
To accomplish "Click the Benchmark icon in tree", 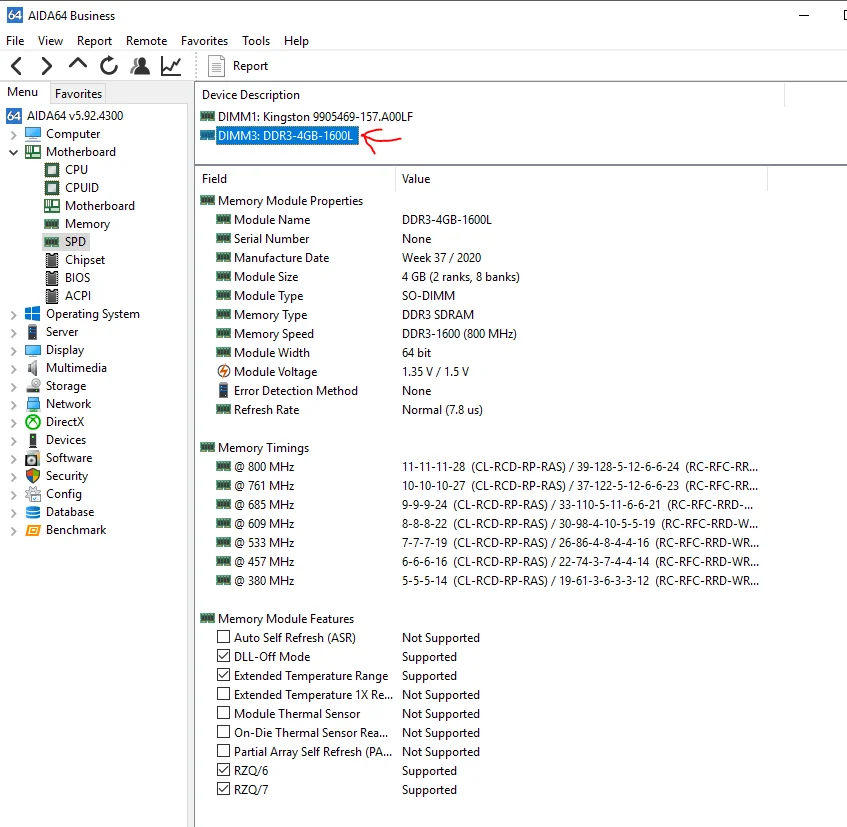I will click(x=33, y=530).
